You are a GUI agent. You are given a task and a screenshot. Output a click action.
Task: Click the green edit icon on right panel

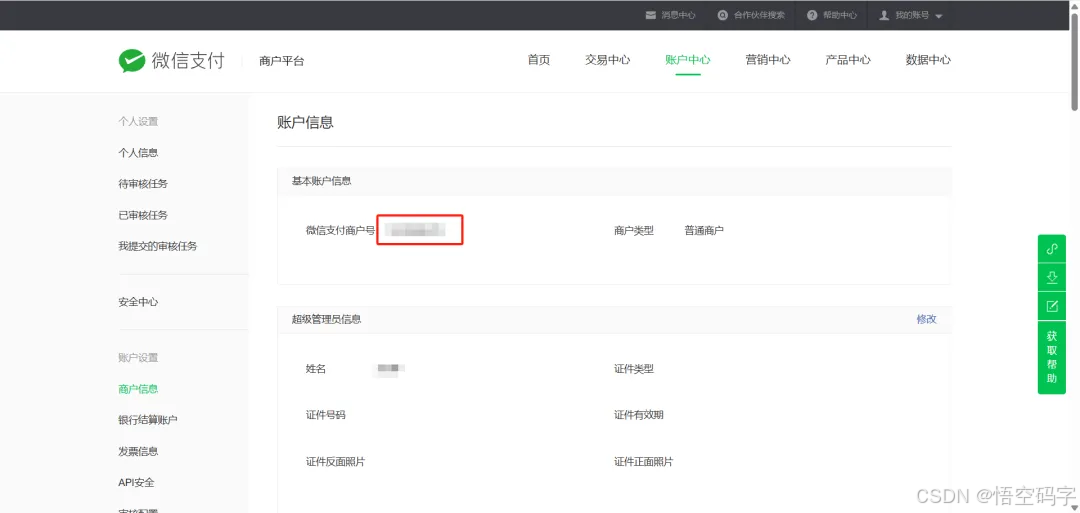pyautogui.click(x=1052, y=306)
